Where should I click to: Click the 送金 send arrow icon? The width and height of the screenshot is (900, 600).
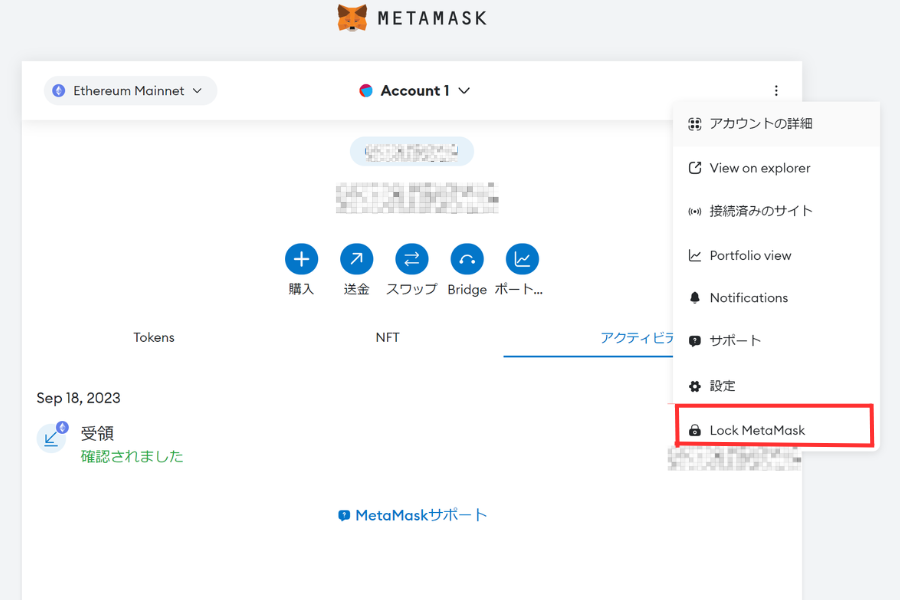pos(357,258)
